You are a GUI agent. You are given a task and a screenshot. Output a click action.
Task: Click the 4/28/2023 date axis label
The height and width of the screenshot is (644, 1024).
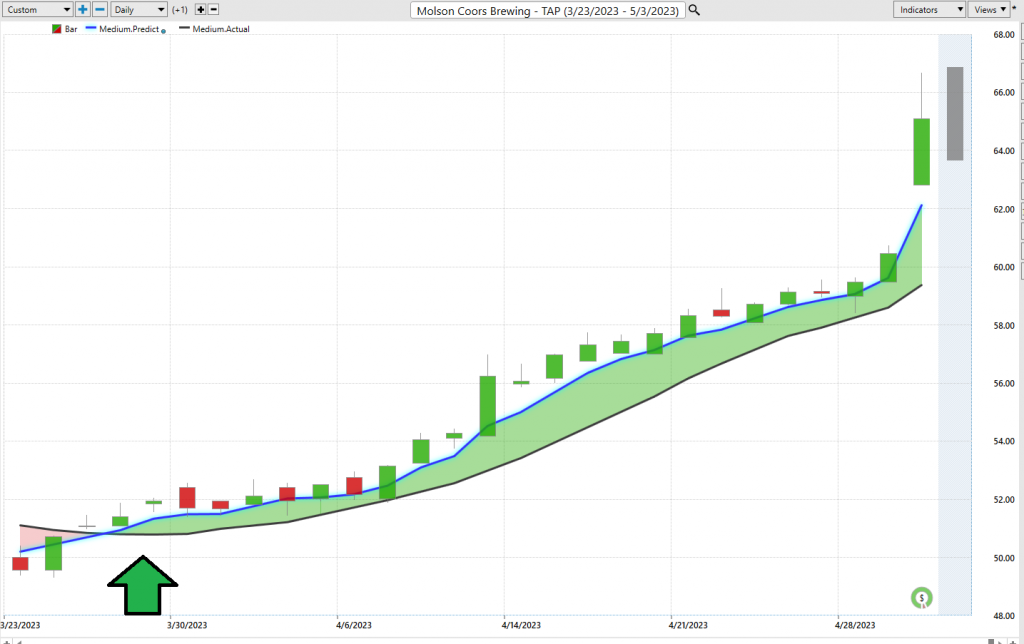[x=855, y=625]
